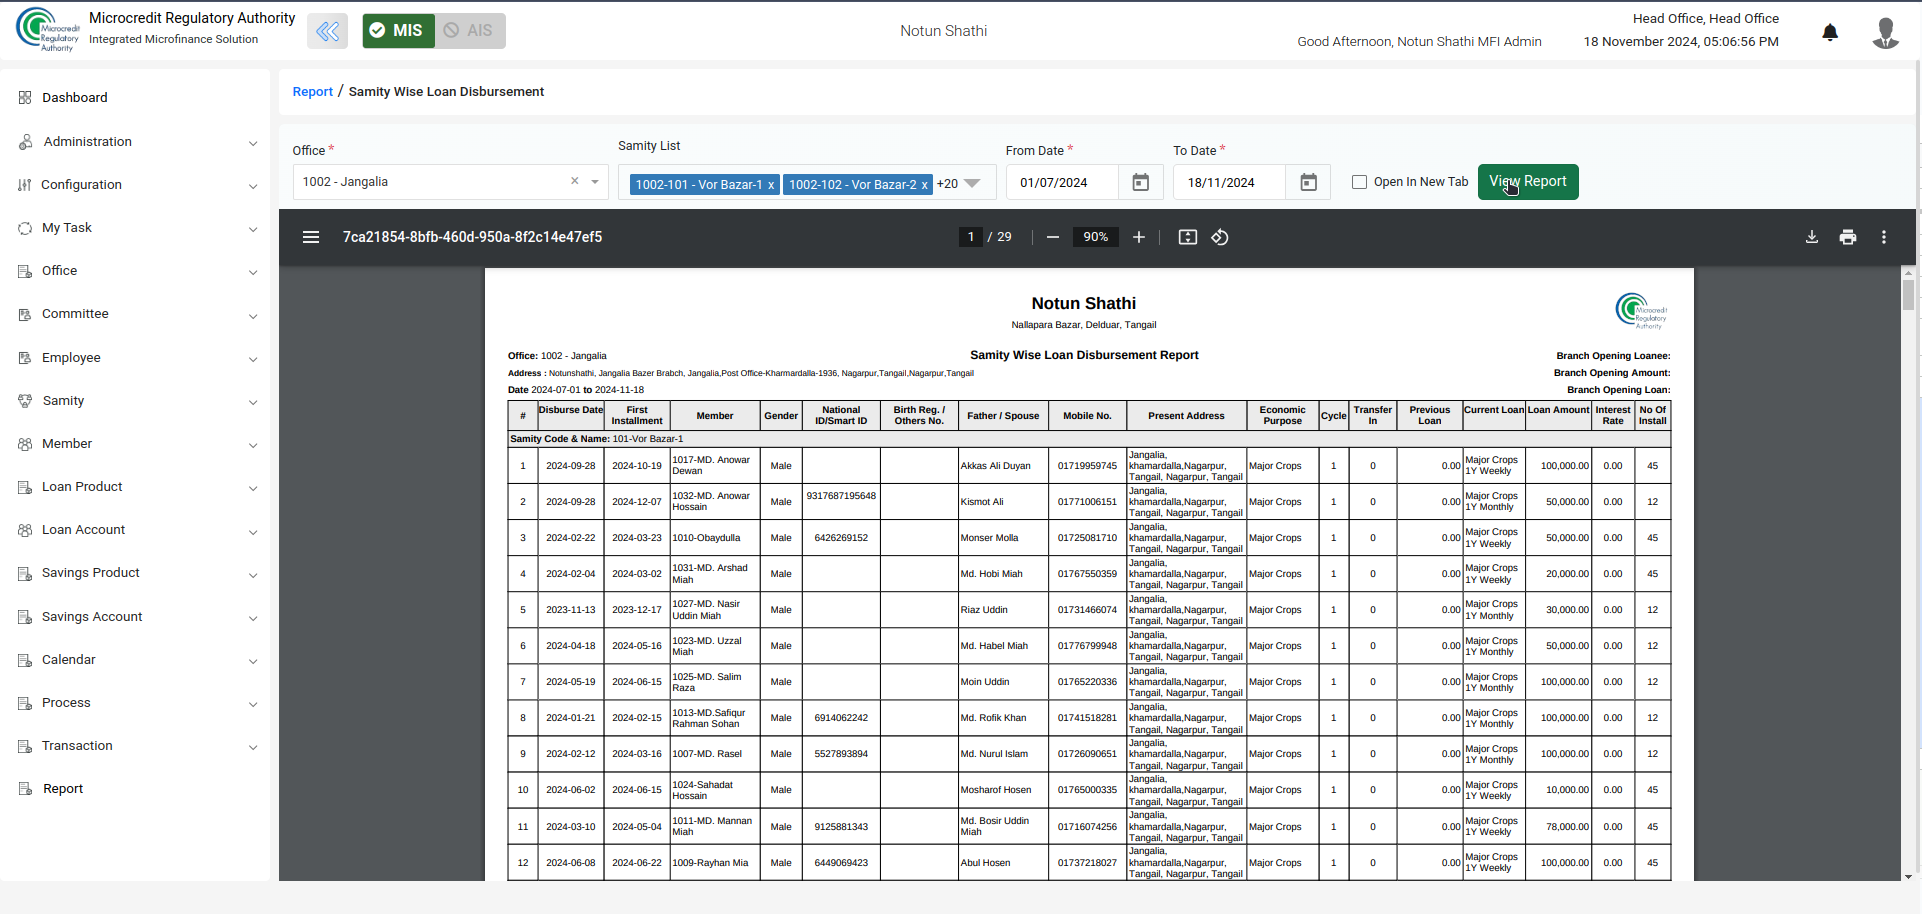The height and width of the screenshot is (914, 1922).
Task: Expand the Configuration menu chevron
Action: [x=253, y=186]
